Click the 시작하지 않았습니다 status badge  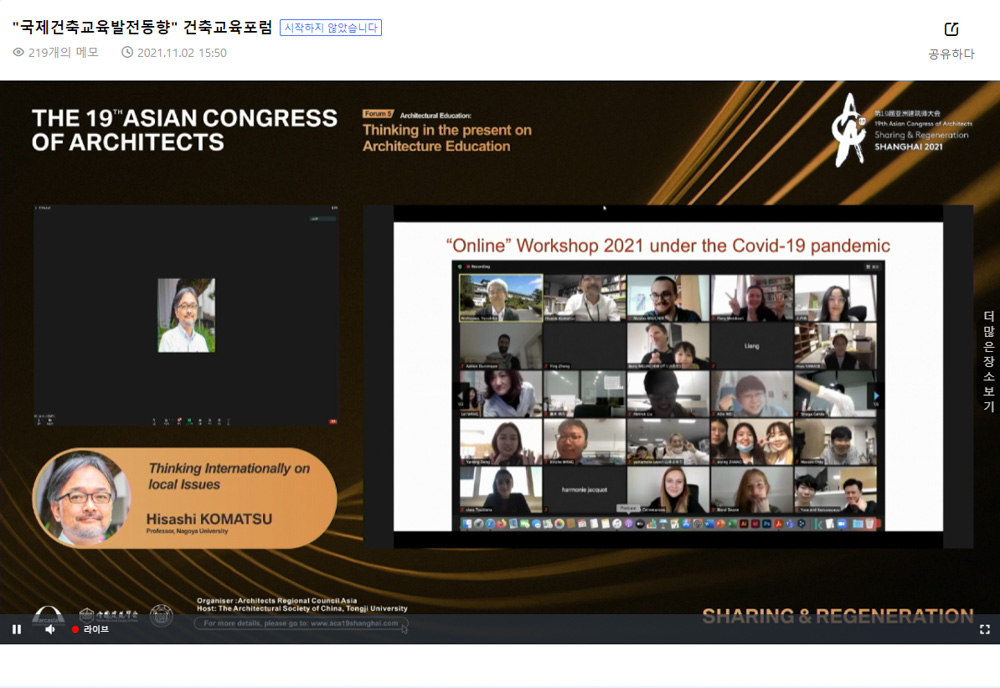330,27
